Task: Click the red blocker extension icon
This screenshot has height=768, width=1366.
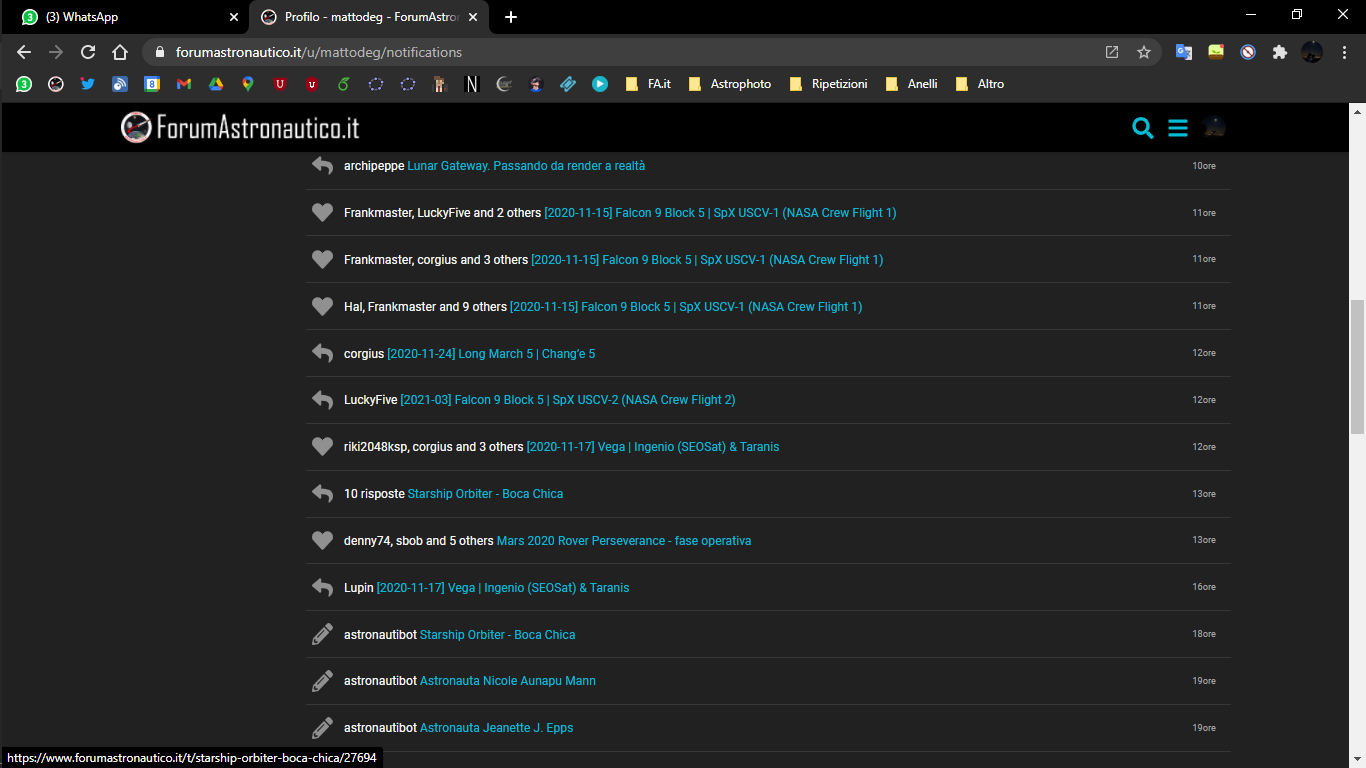Action: coord(1248,52)
